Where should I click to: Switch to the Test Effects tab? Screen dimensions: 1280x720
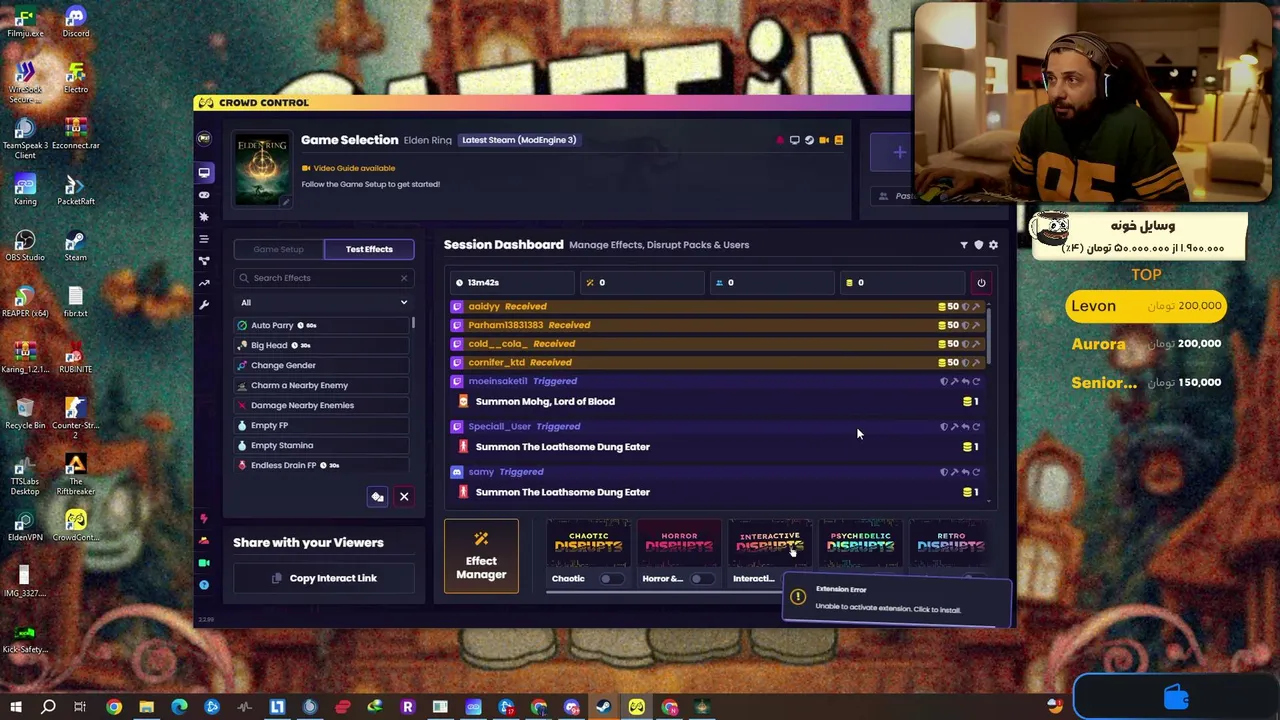pyautogui.click(x=369, y=249)
